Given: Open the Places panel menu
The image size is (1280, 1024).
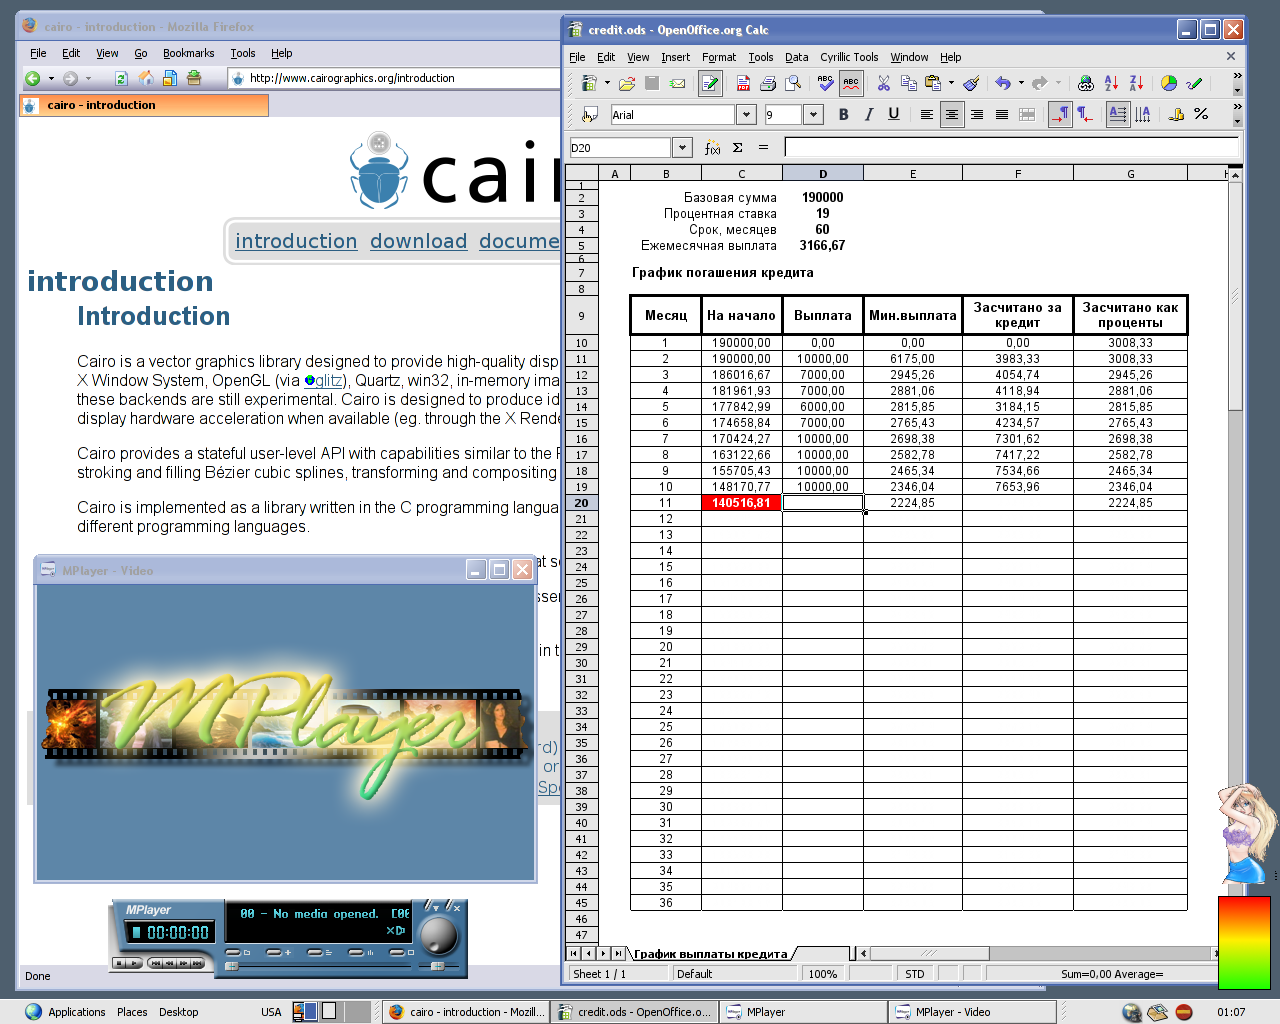Looking at the screenshot, I should (132, 1012).
